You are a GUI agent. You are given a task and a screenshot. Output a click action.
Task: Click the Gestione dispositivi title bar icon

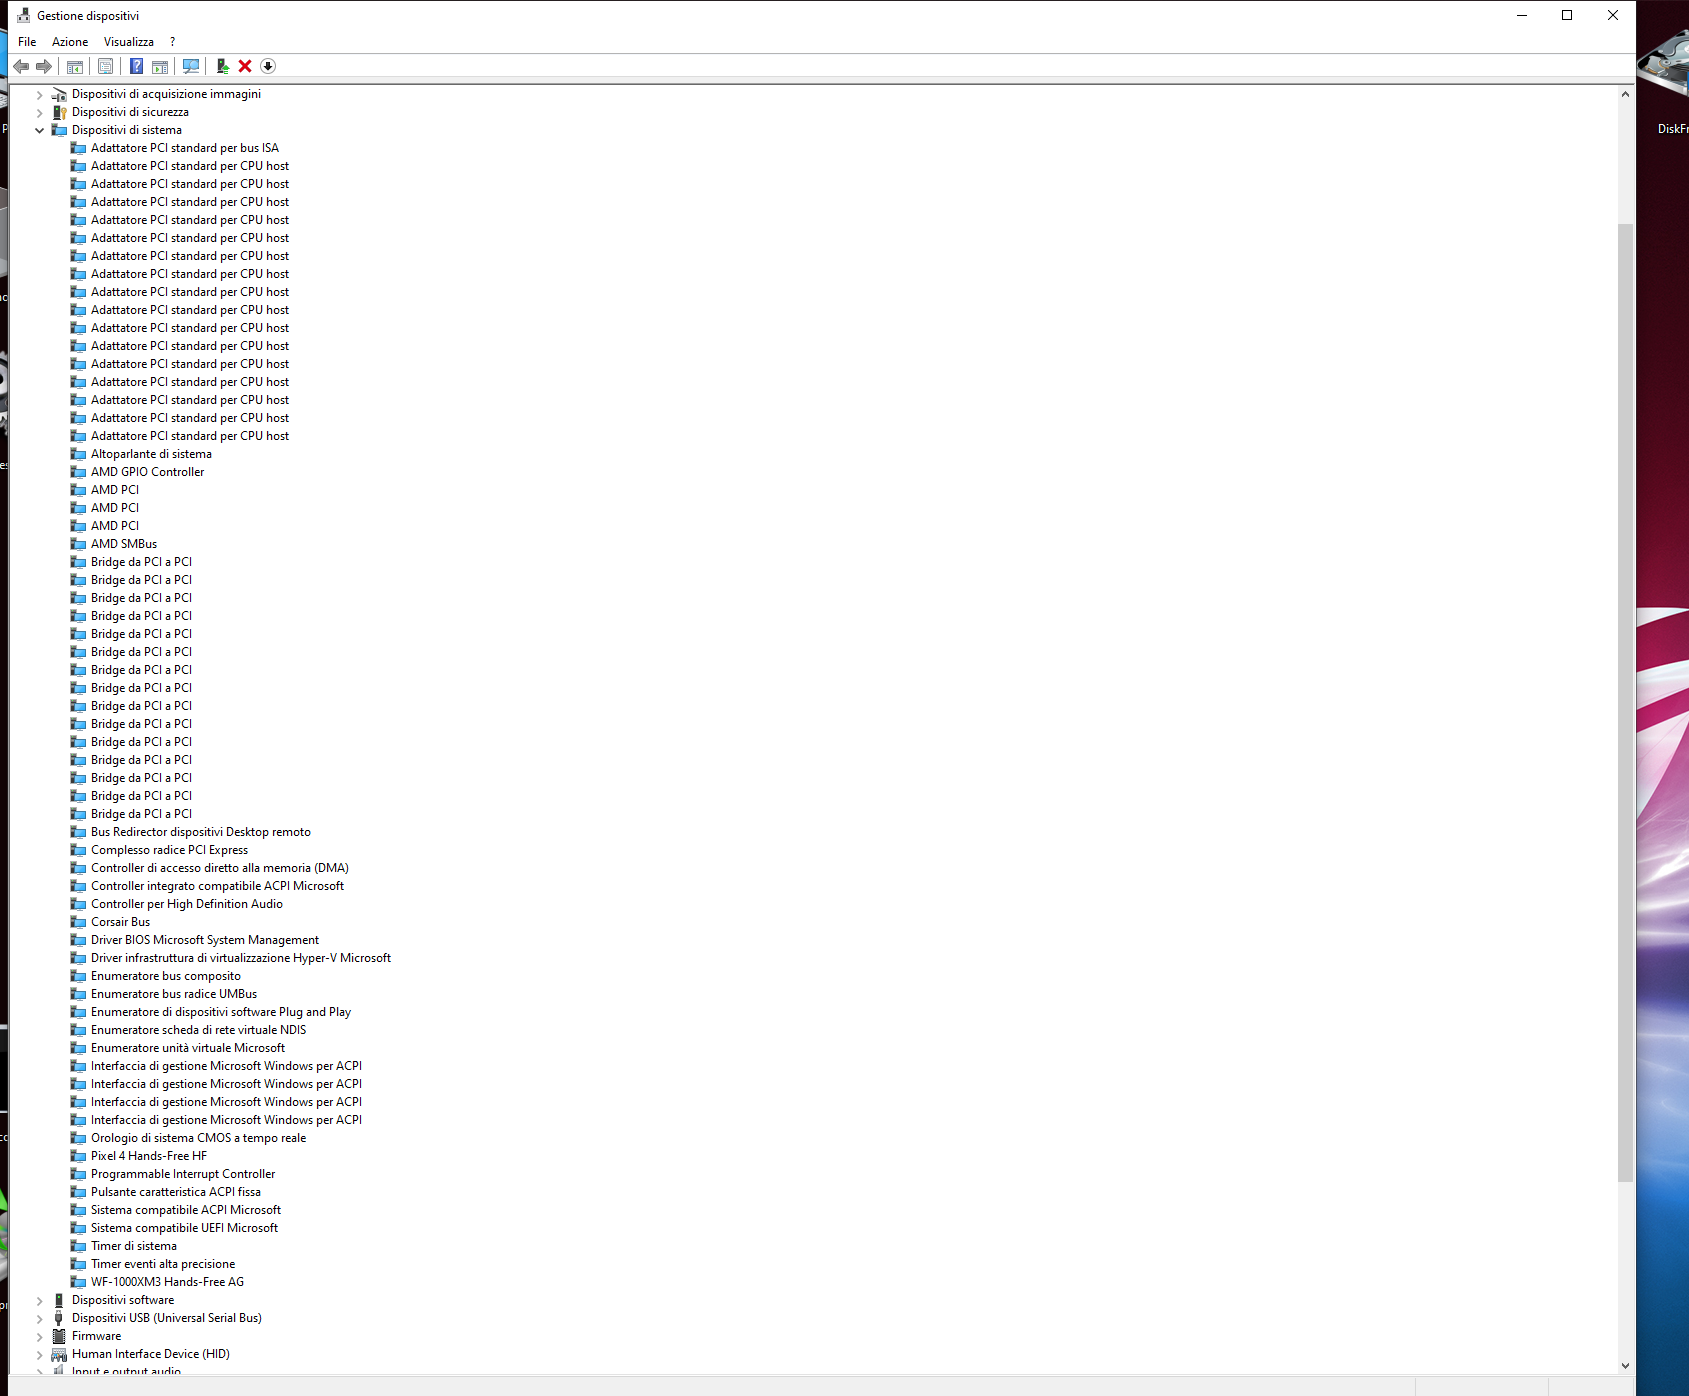click(x=24, y=15)
